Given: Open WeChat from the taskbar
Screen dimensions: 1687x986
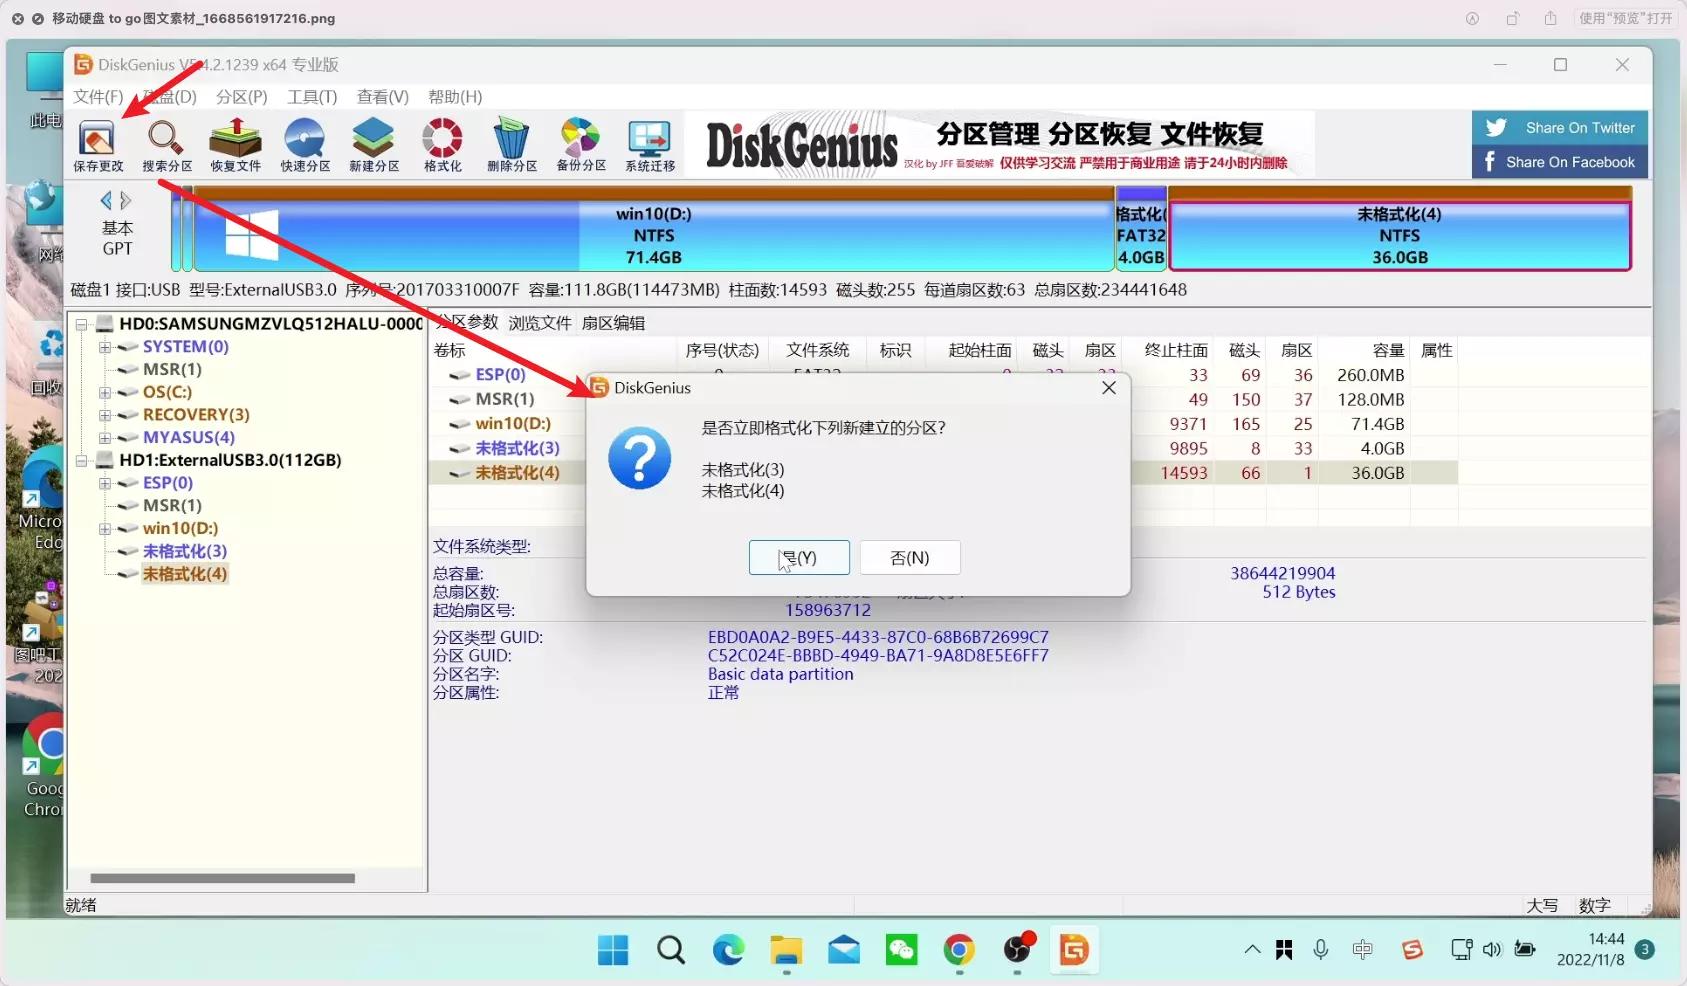Looking at the screenshot, I should (902, 950).
